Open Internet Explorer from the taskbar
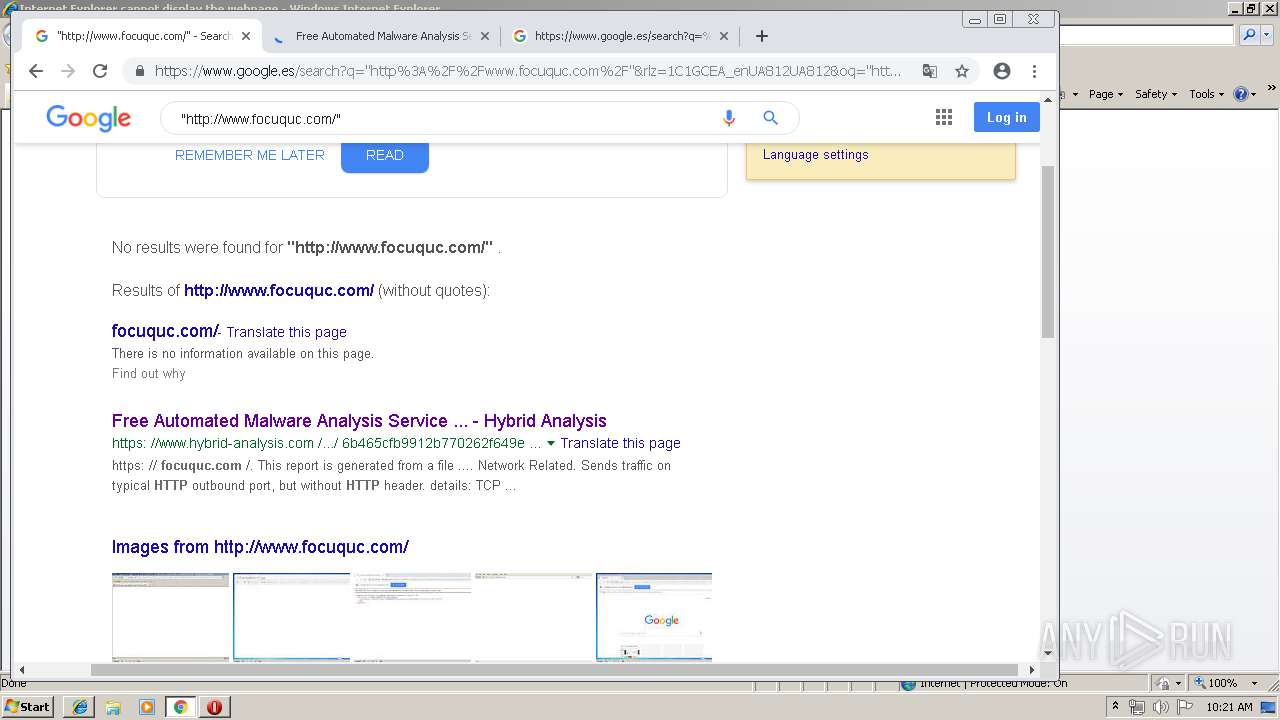Image resolution: width=1280 pixels, height=720 pixels. point(80,707)
